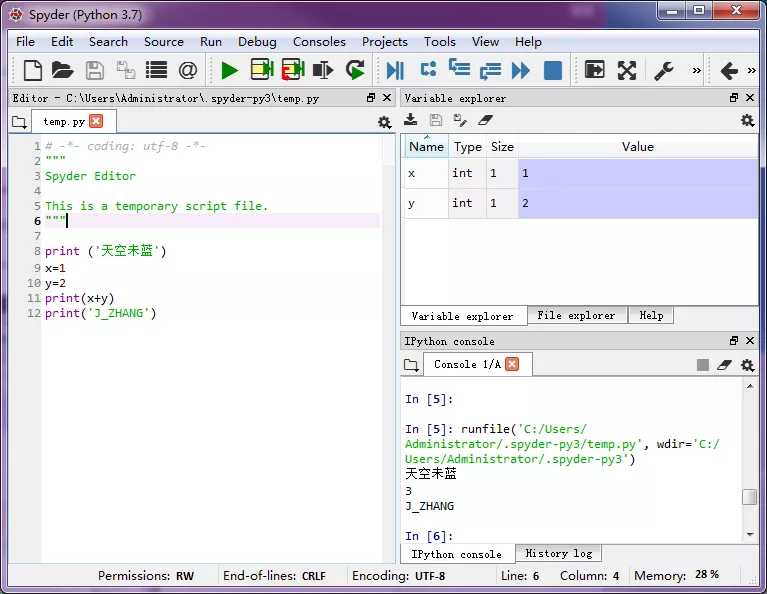The height and width of the screenshot is (594, 767).
Task: Create a new file from toolbar
Action: coord(32,70)
